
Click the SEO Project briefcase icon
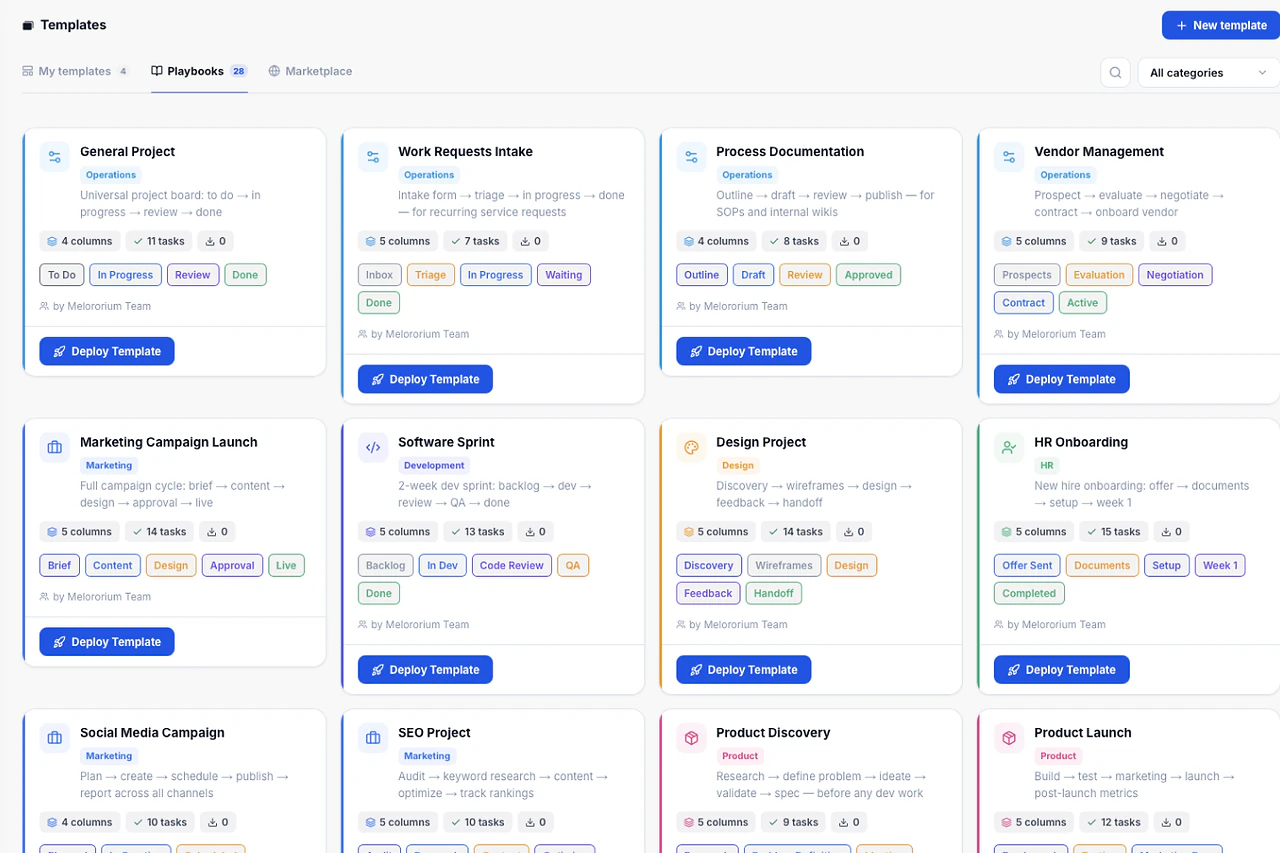tap(373, 738)
